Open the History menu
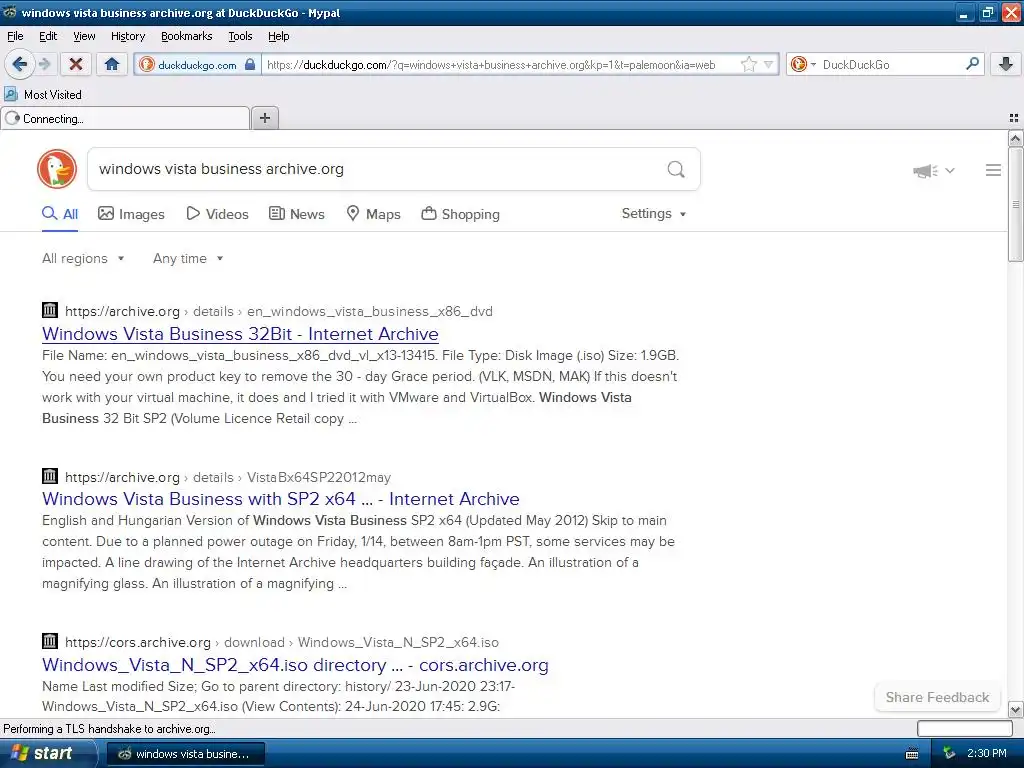The height and width of the screenshot is (768, 1024). click(x=127, y=36)
